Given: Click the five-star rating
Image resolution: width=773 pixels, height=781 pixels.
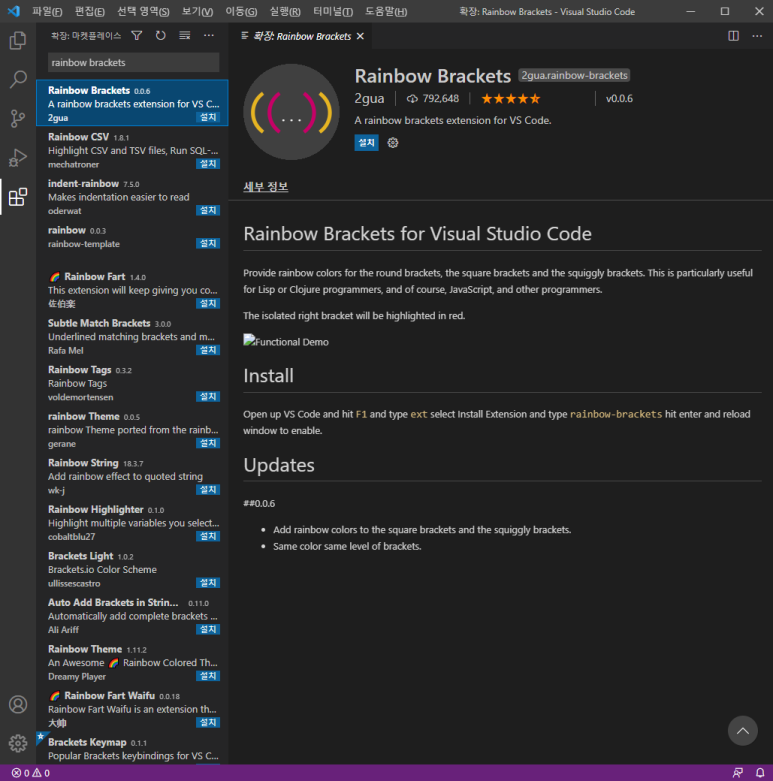Looking at the screenshot, I should 511,99.
